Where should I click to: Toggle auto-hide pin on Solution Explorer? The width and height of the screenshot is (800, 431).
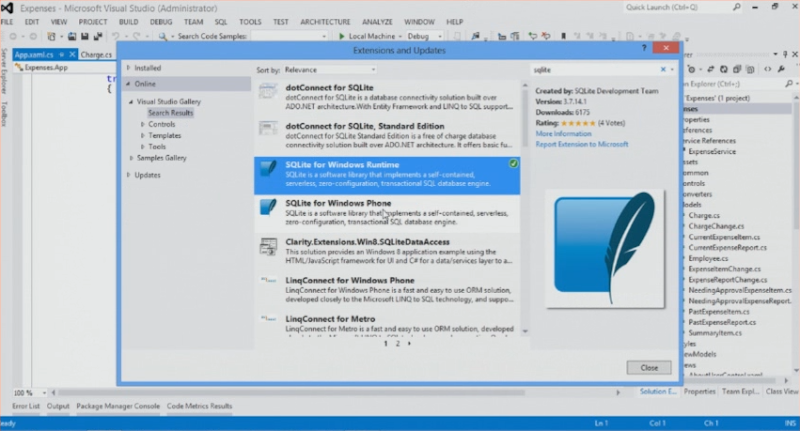(785, 54)
